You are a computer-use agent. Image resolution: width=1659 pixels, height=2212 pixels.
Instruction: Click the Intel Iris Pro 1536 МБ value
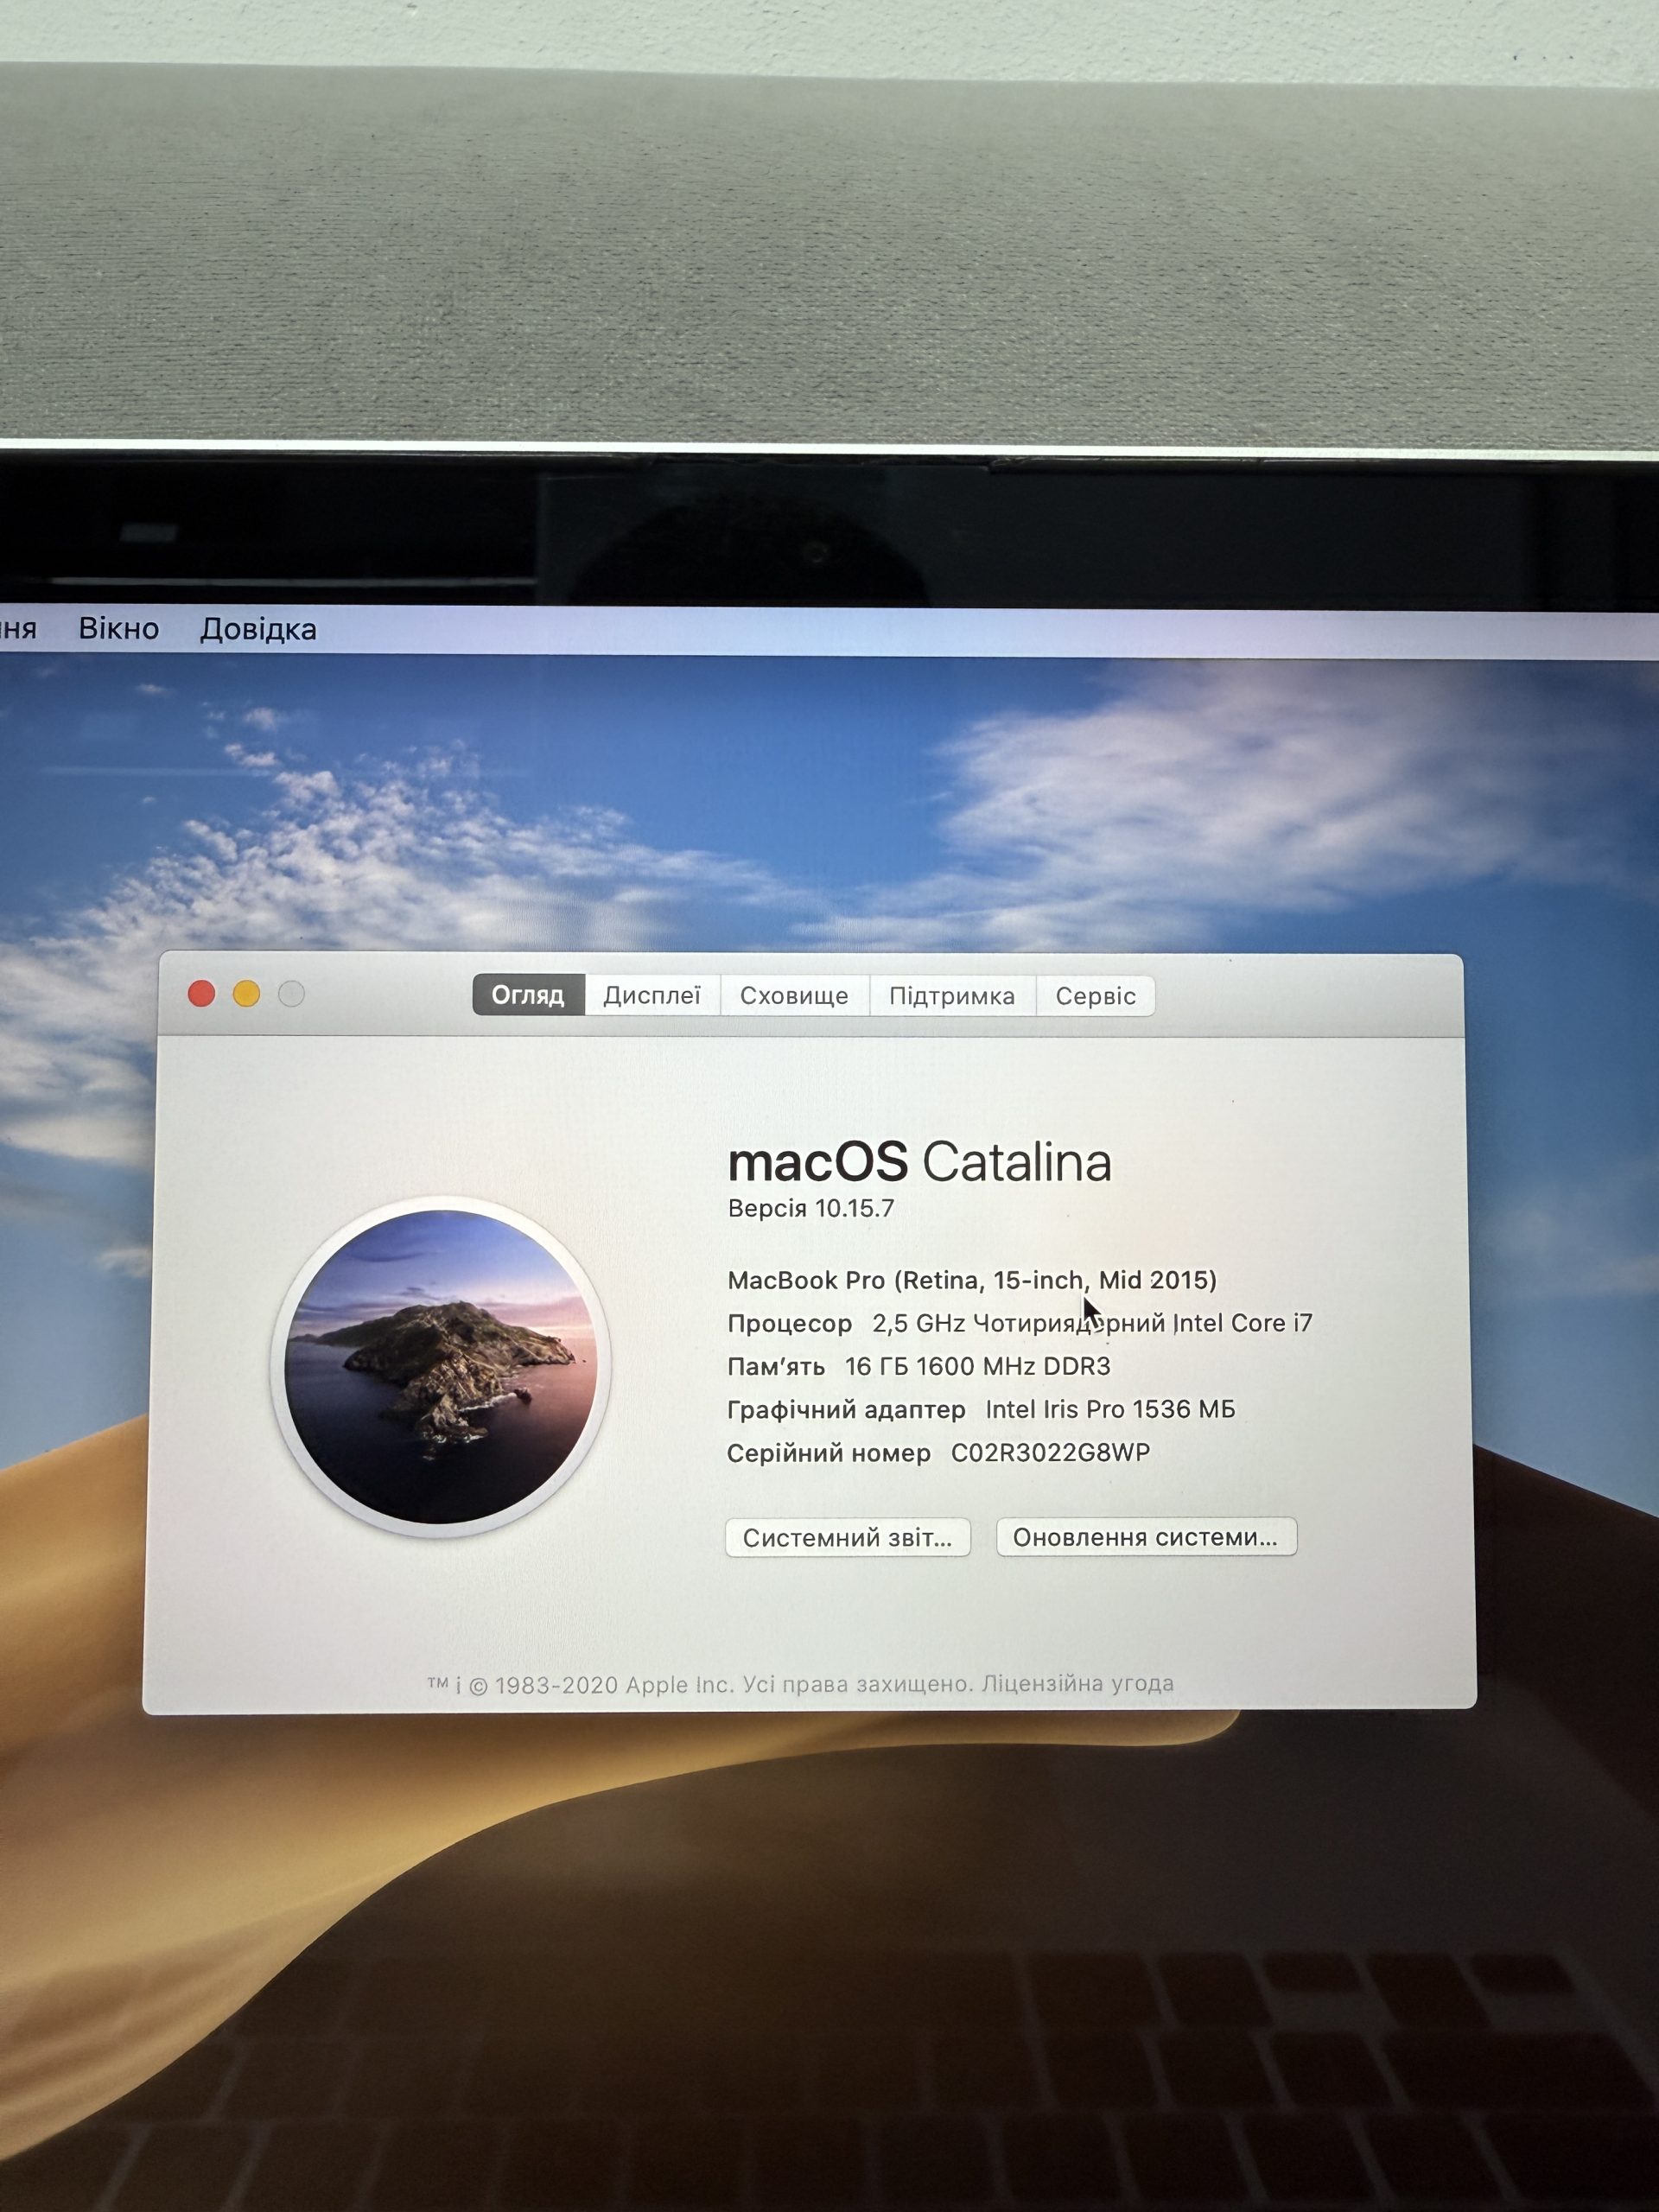[1111, 1409]
